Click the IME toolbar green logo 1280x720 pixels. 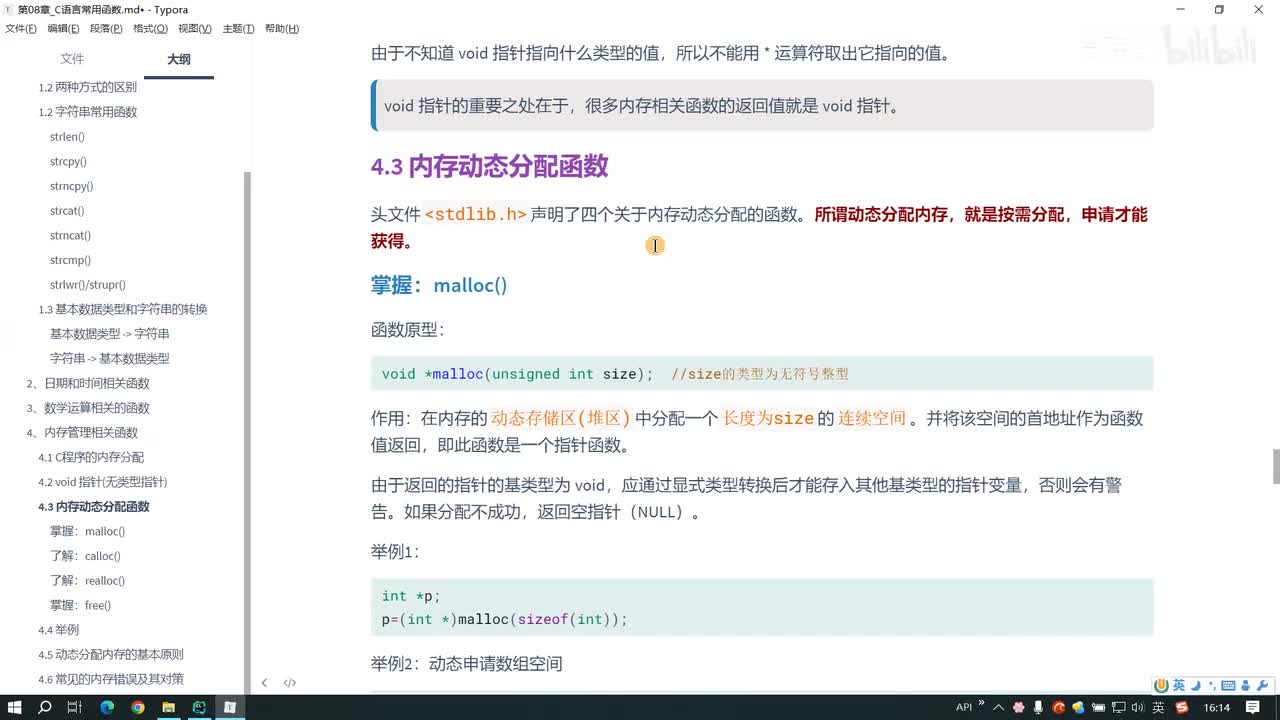[x=1161, y=685]
